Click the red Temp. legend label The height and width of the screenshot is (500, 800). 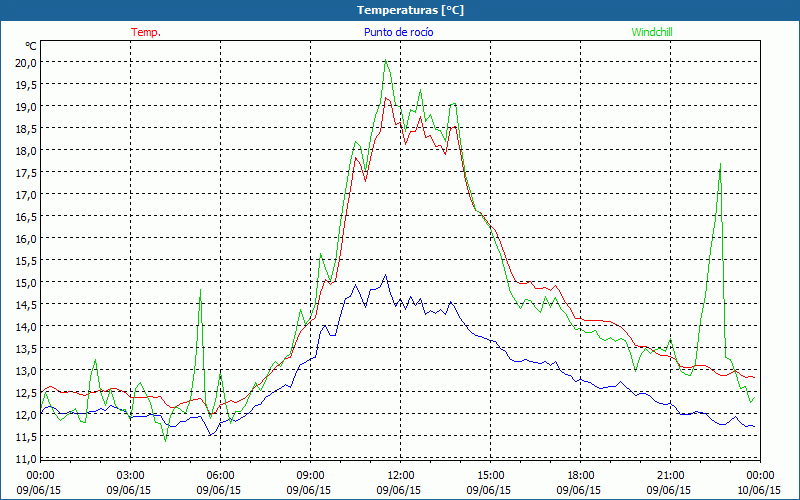[x=146, y=32]
